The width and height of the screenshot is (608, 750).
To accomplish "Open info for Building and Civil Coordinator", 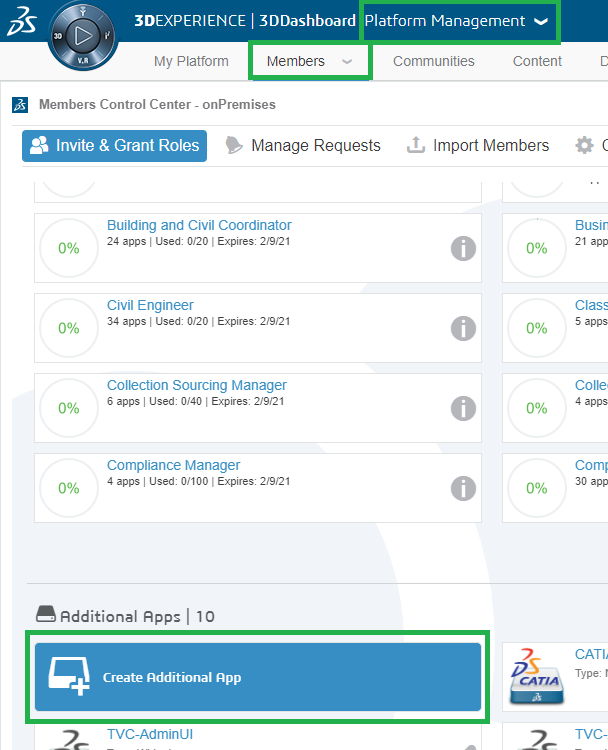I will pos(462,248).
